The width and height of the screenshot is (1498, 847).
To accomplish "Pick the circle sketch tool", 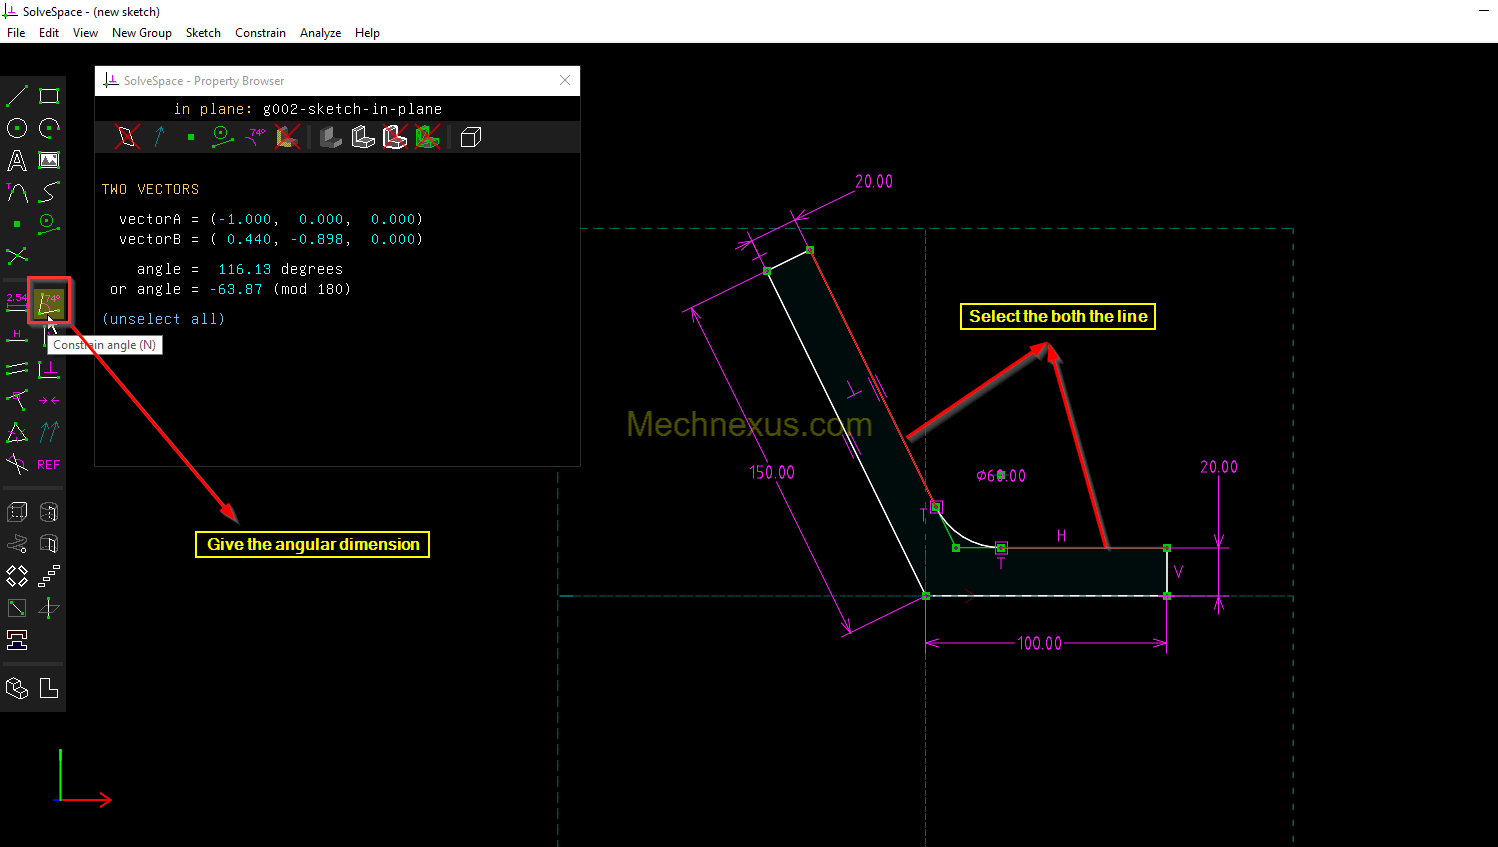I will 17,128.
